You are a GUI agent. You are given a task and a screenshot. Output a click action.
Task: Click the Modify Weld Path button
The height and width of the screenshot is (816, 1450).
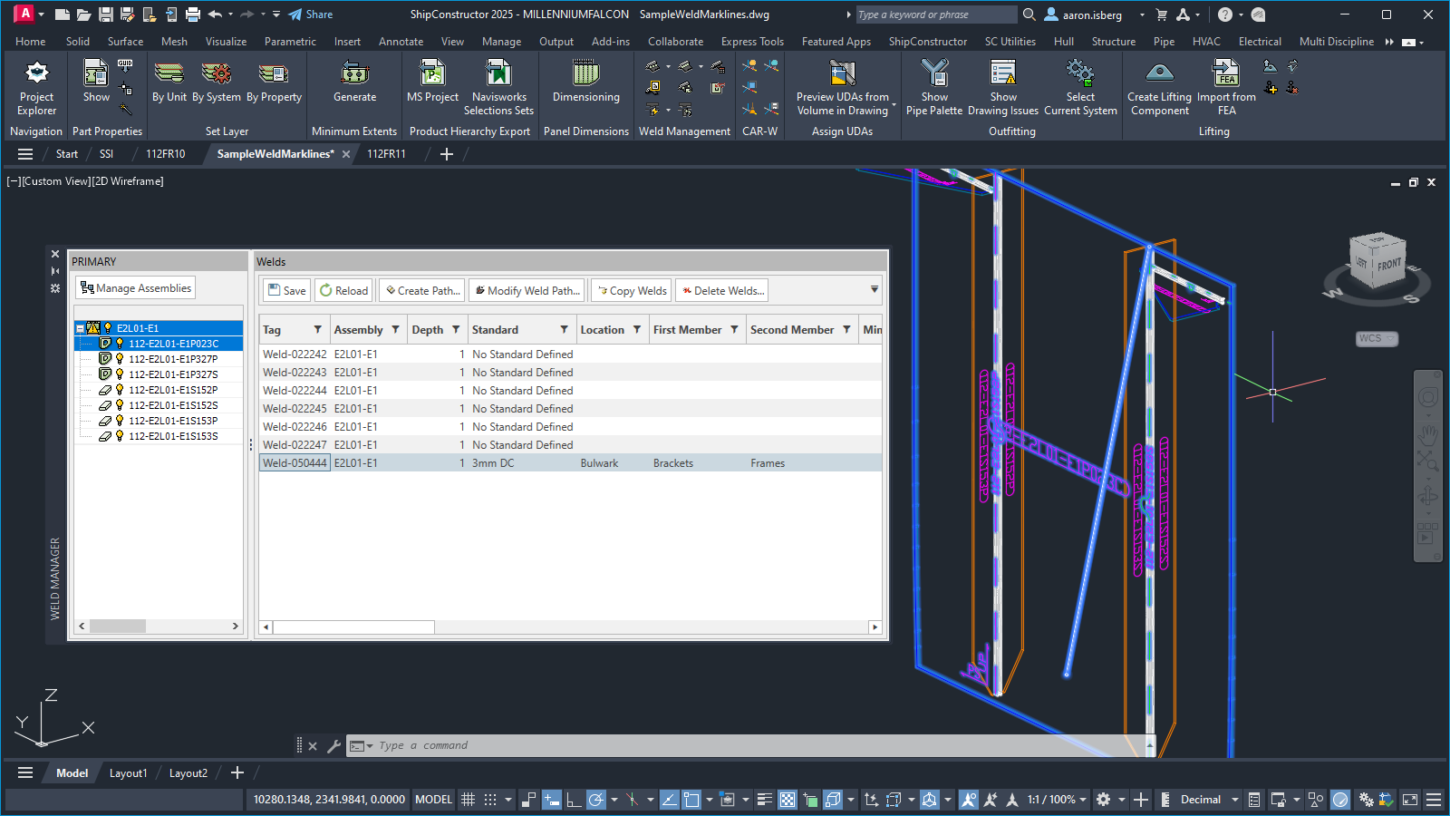click(x=526, y=290)
